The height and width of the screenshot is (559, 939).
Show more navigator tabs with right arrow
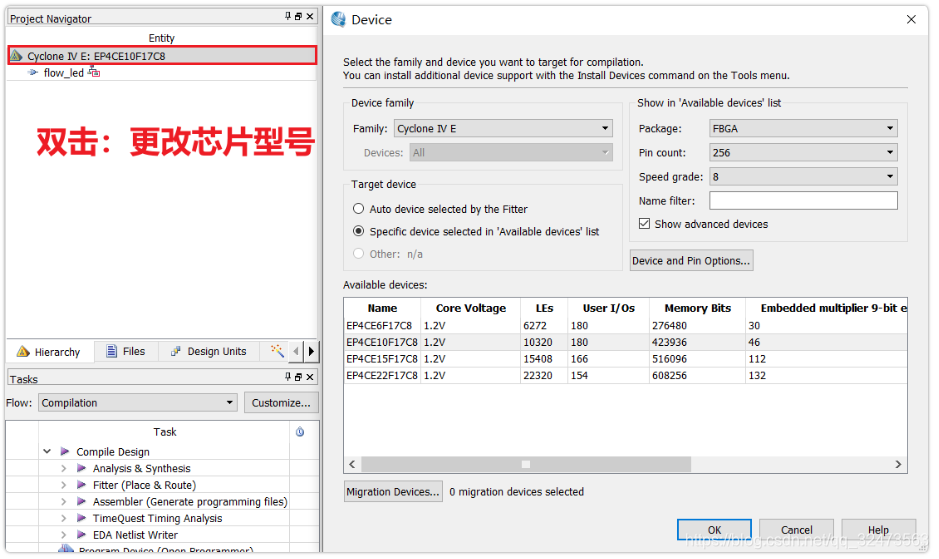click(311, 351)
